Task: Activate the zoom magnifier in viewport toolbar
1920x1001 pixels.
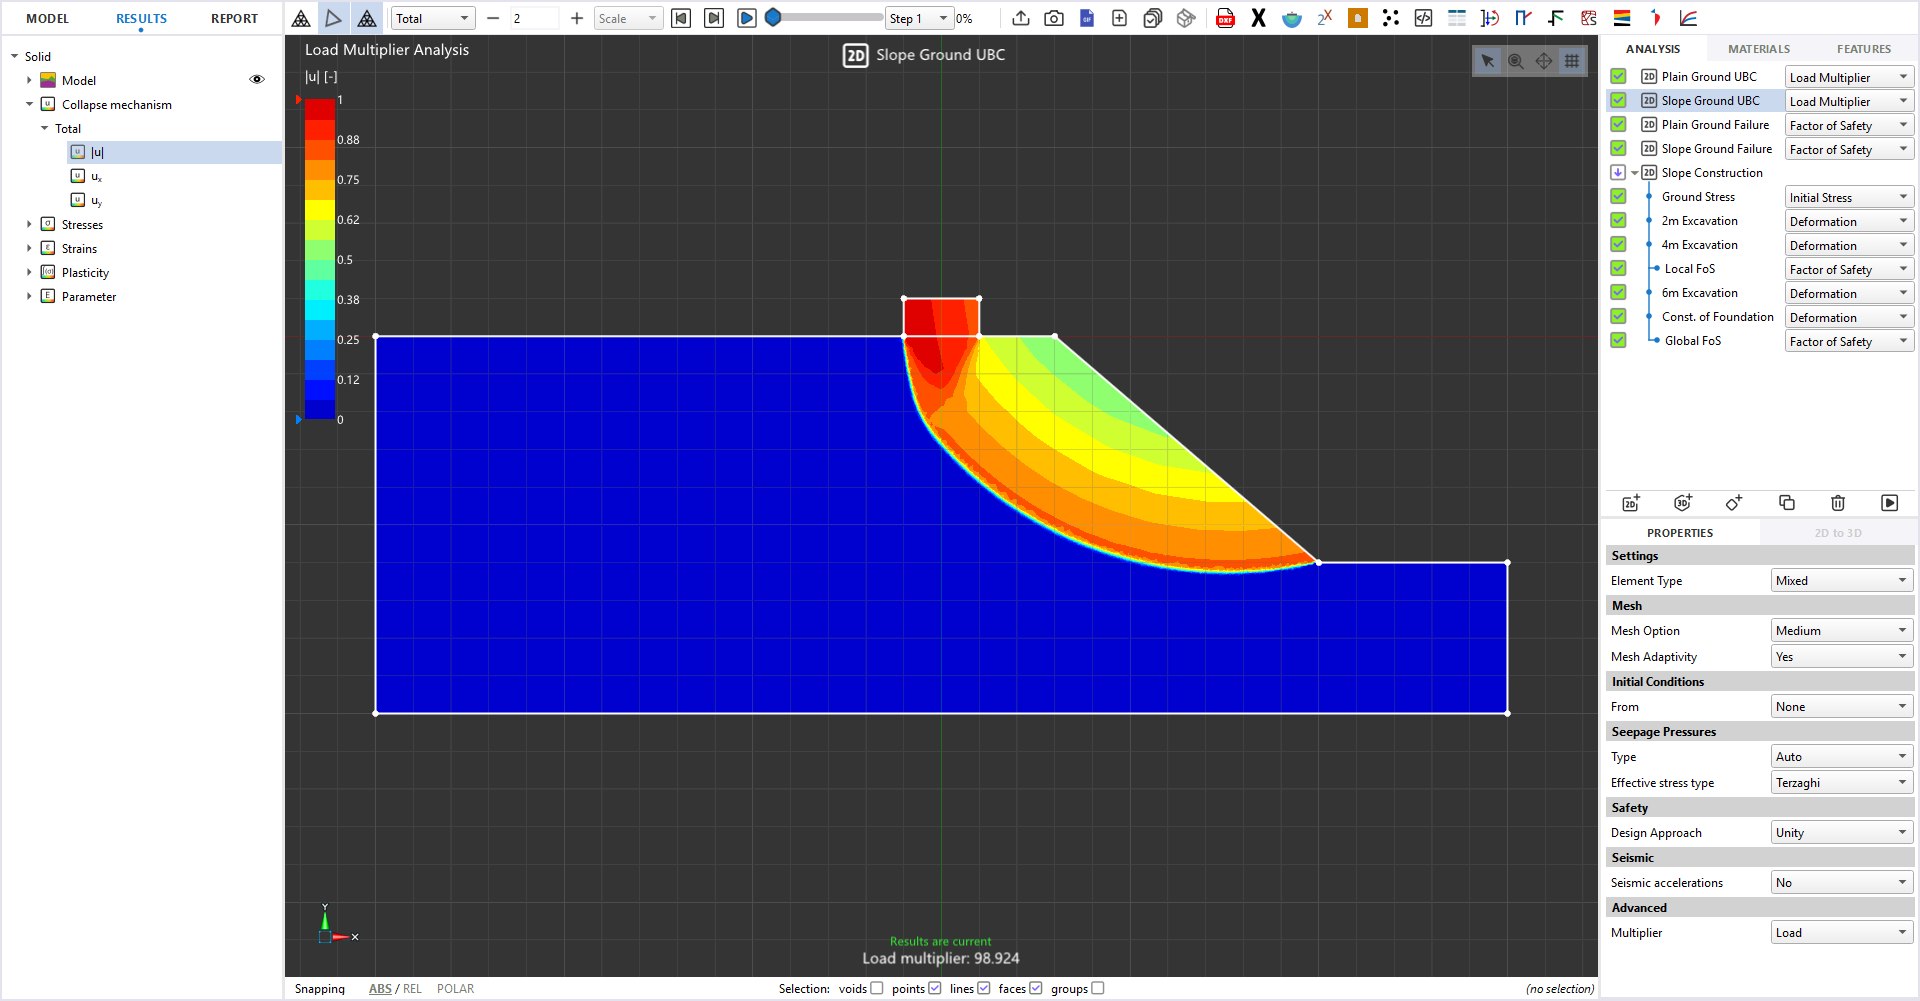Action: [1516, 61]
